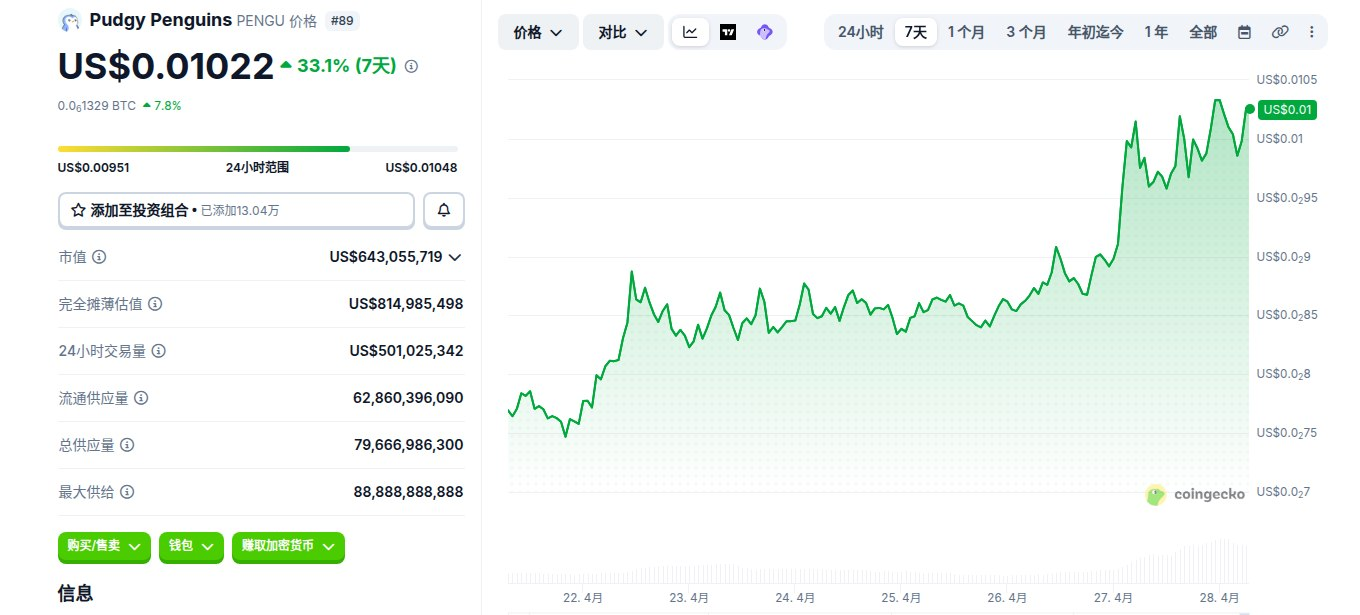Click the US$501,025,342 volume value

[406, 351]
